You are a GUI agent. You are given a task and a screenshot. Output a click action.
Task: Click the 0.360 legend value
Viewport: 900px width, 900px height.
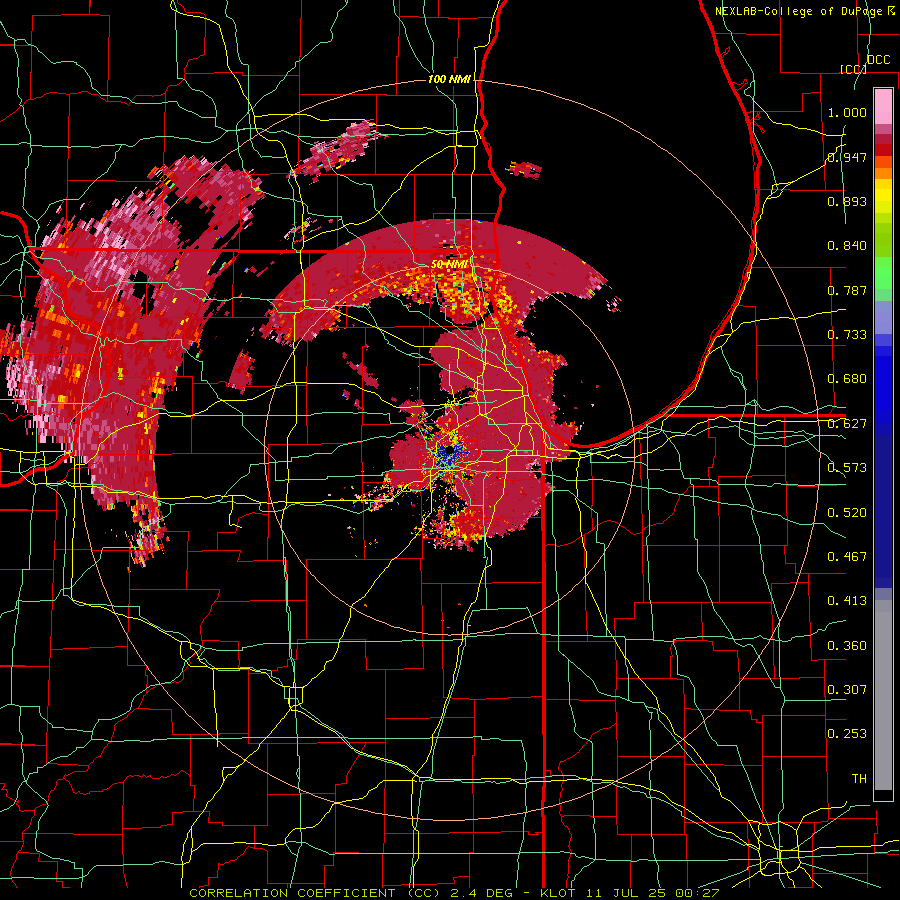tap(847, 645)
